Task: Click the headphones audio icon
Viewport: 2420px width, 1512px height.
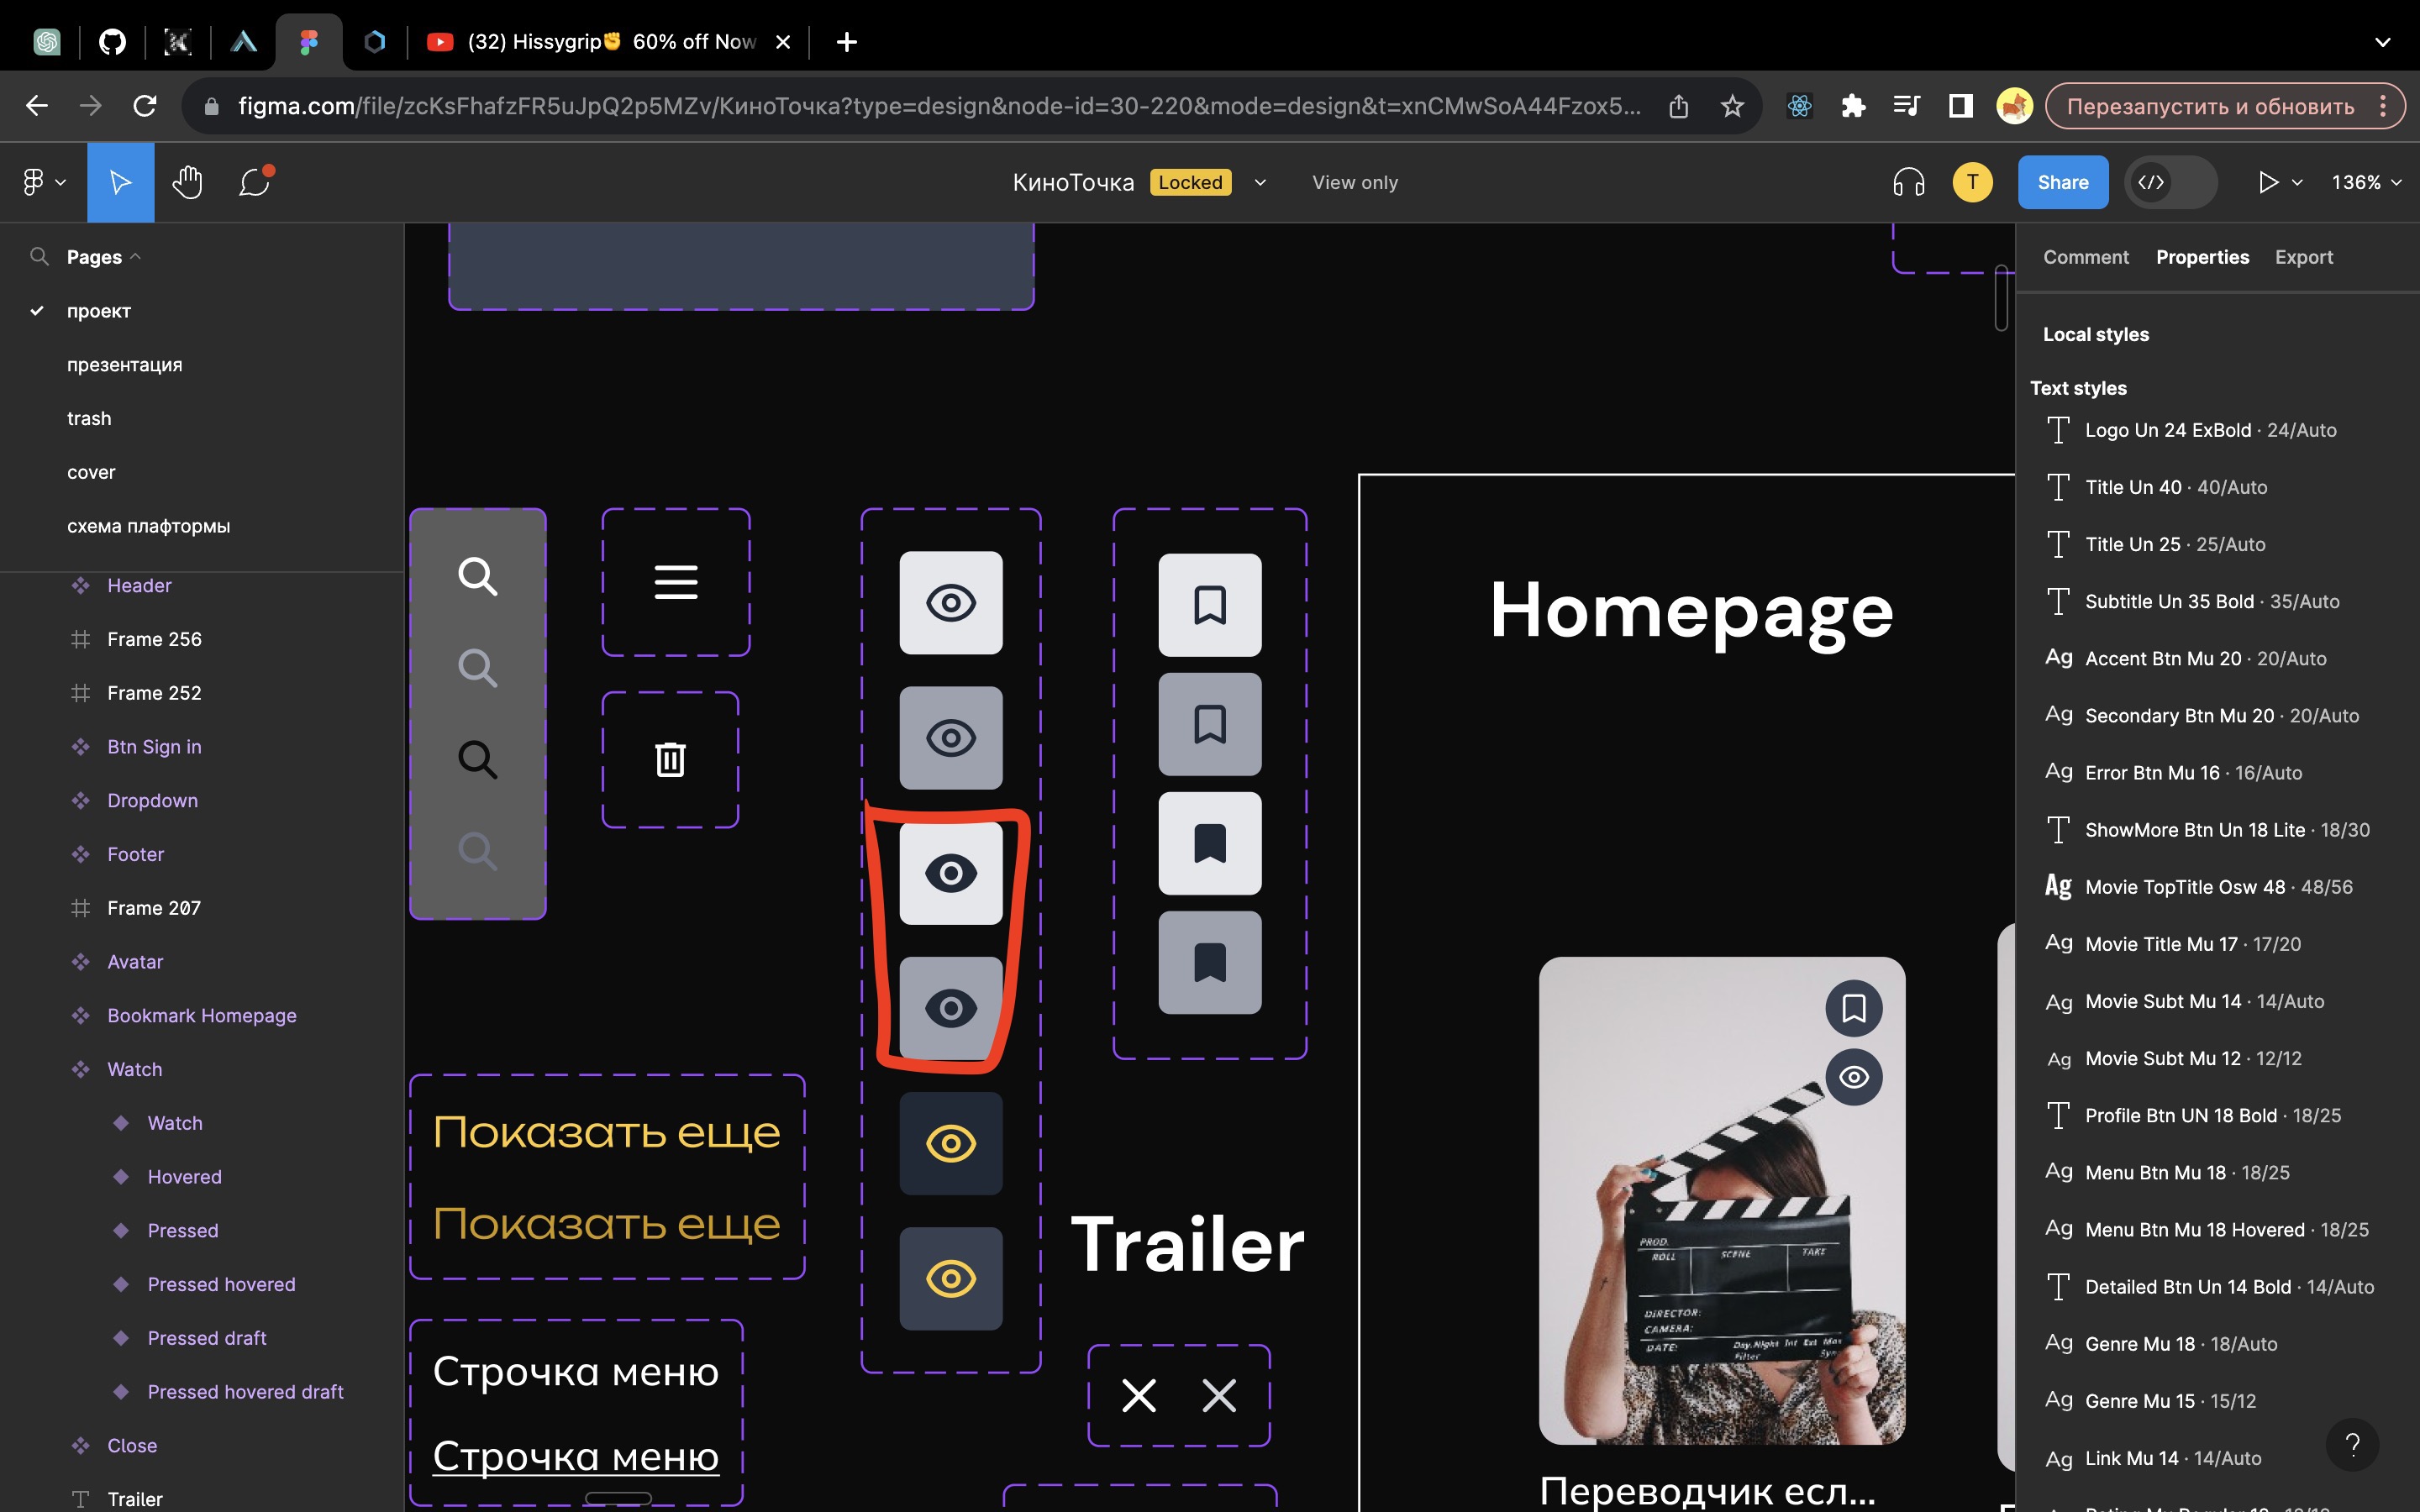Action: [x=1908, y=182]
